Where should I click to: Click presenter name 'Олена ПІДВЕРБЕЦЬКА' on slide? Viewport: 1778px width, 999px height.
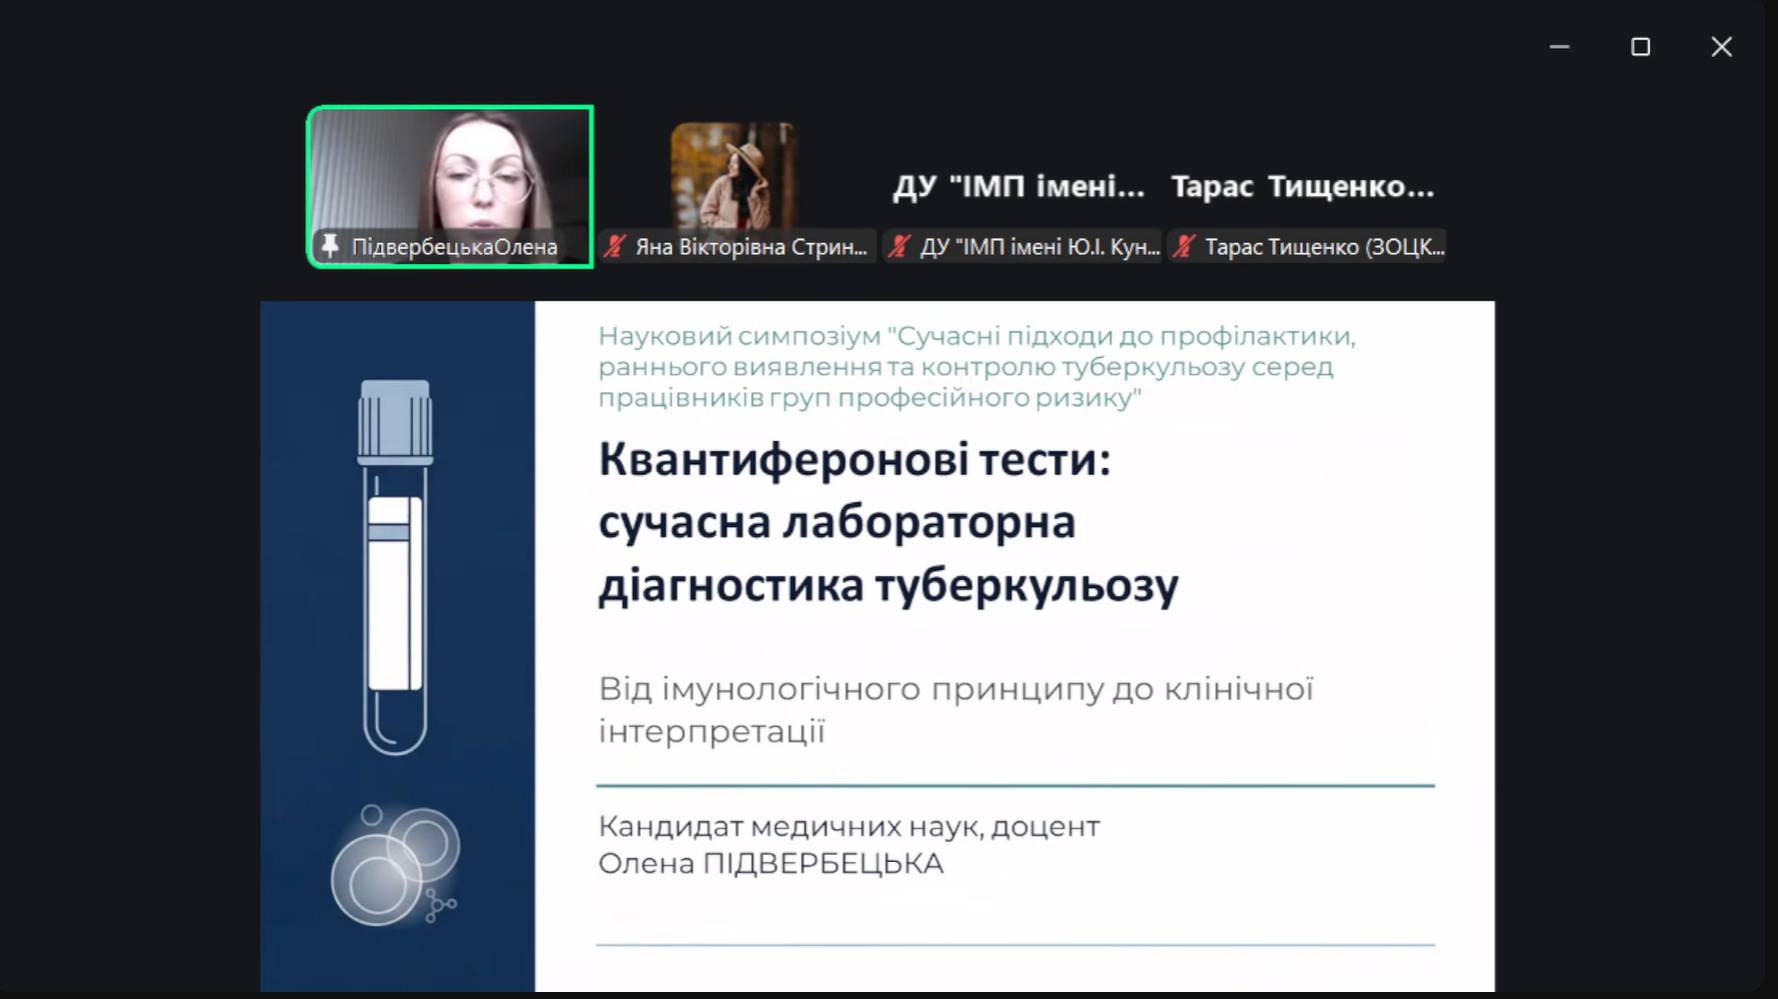[x=770, y=863]
